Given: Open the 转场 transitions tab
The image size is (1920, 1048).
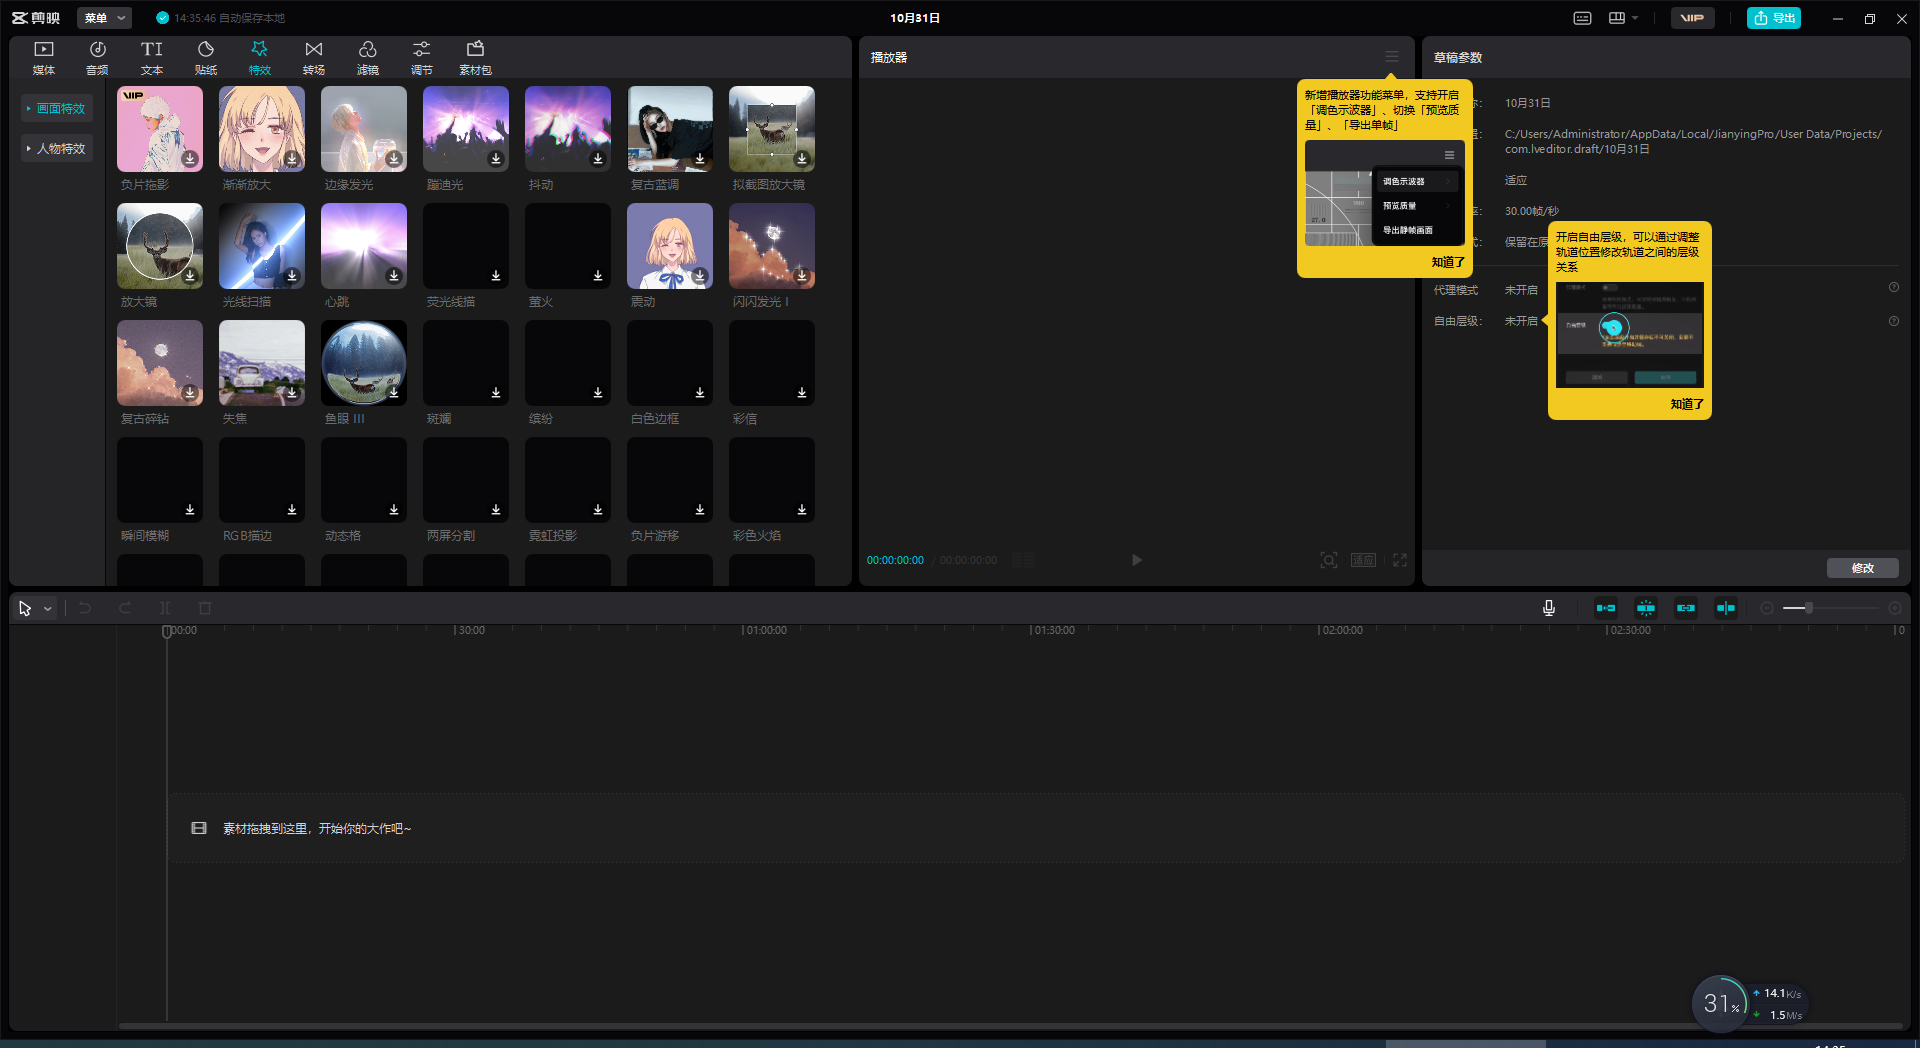Looking at the screenshot, I should (x=314, y=58).
